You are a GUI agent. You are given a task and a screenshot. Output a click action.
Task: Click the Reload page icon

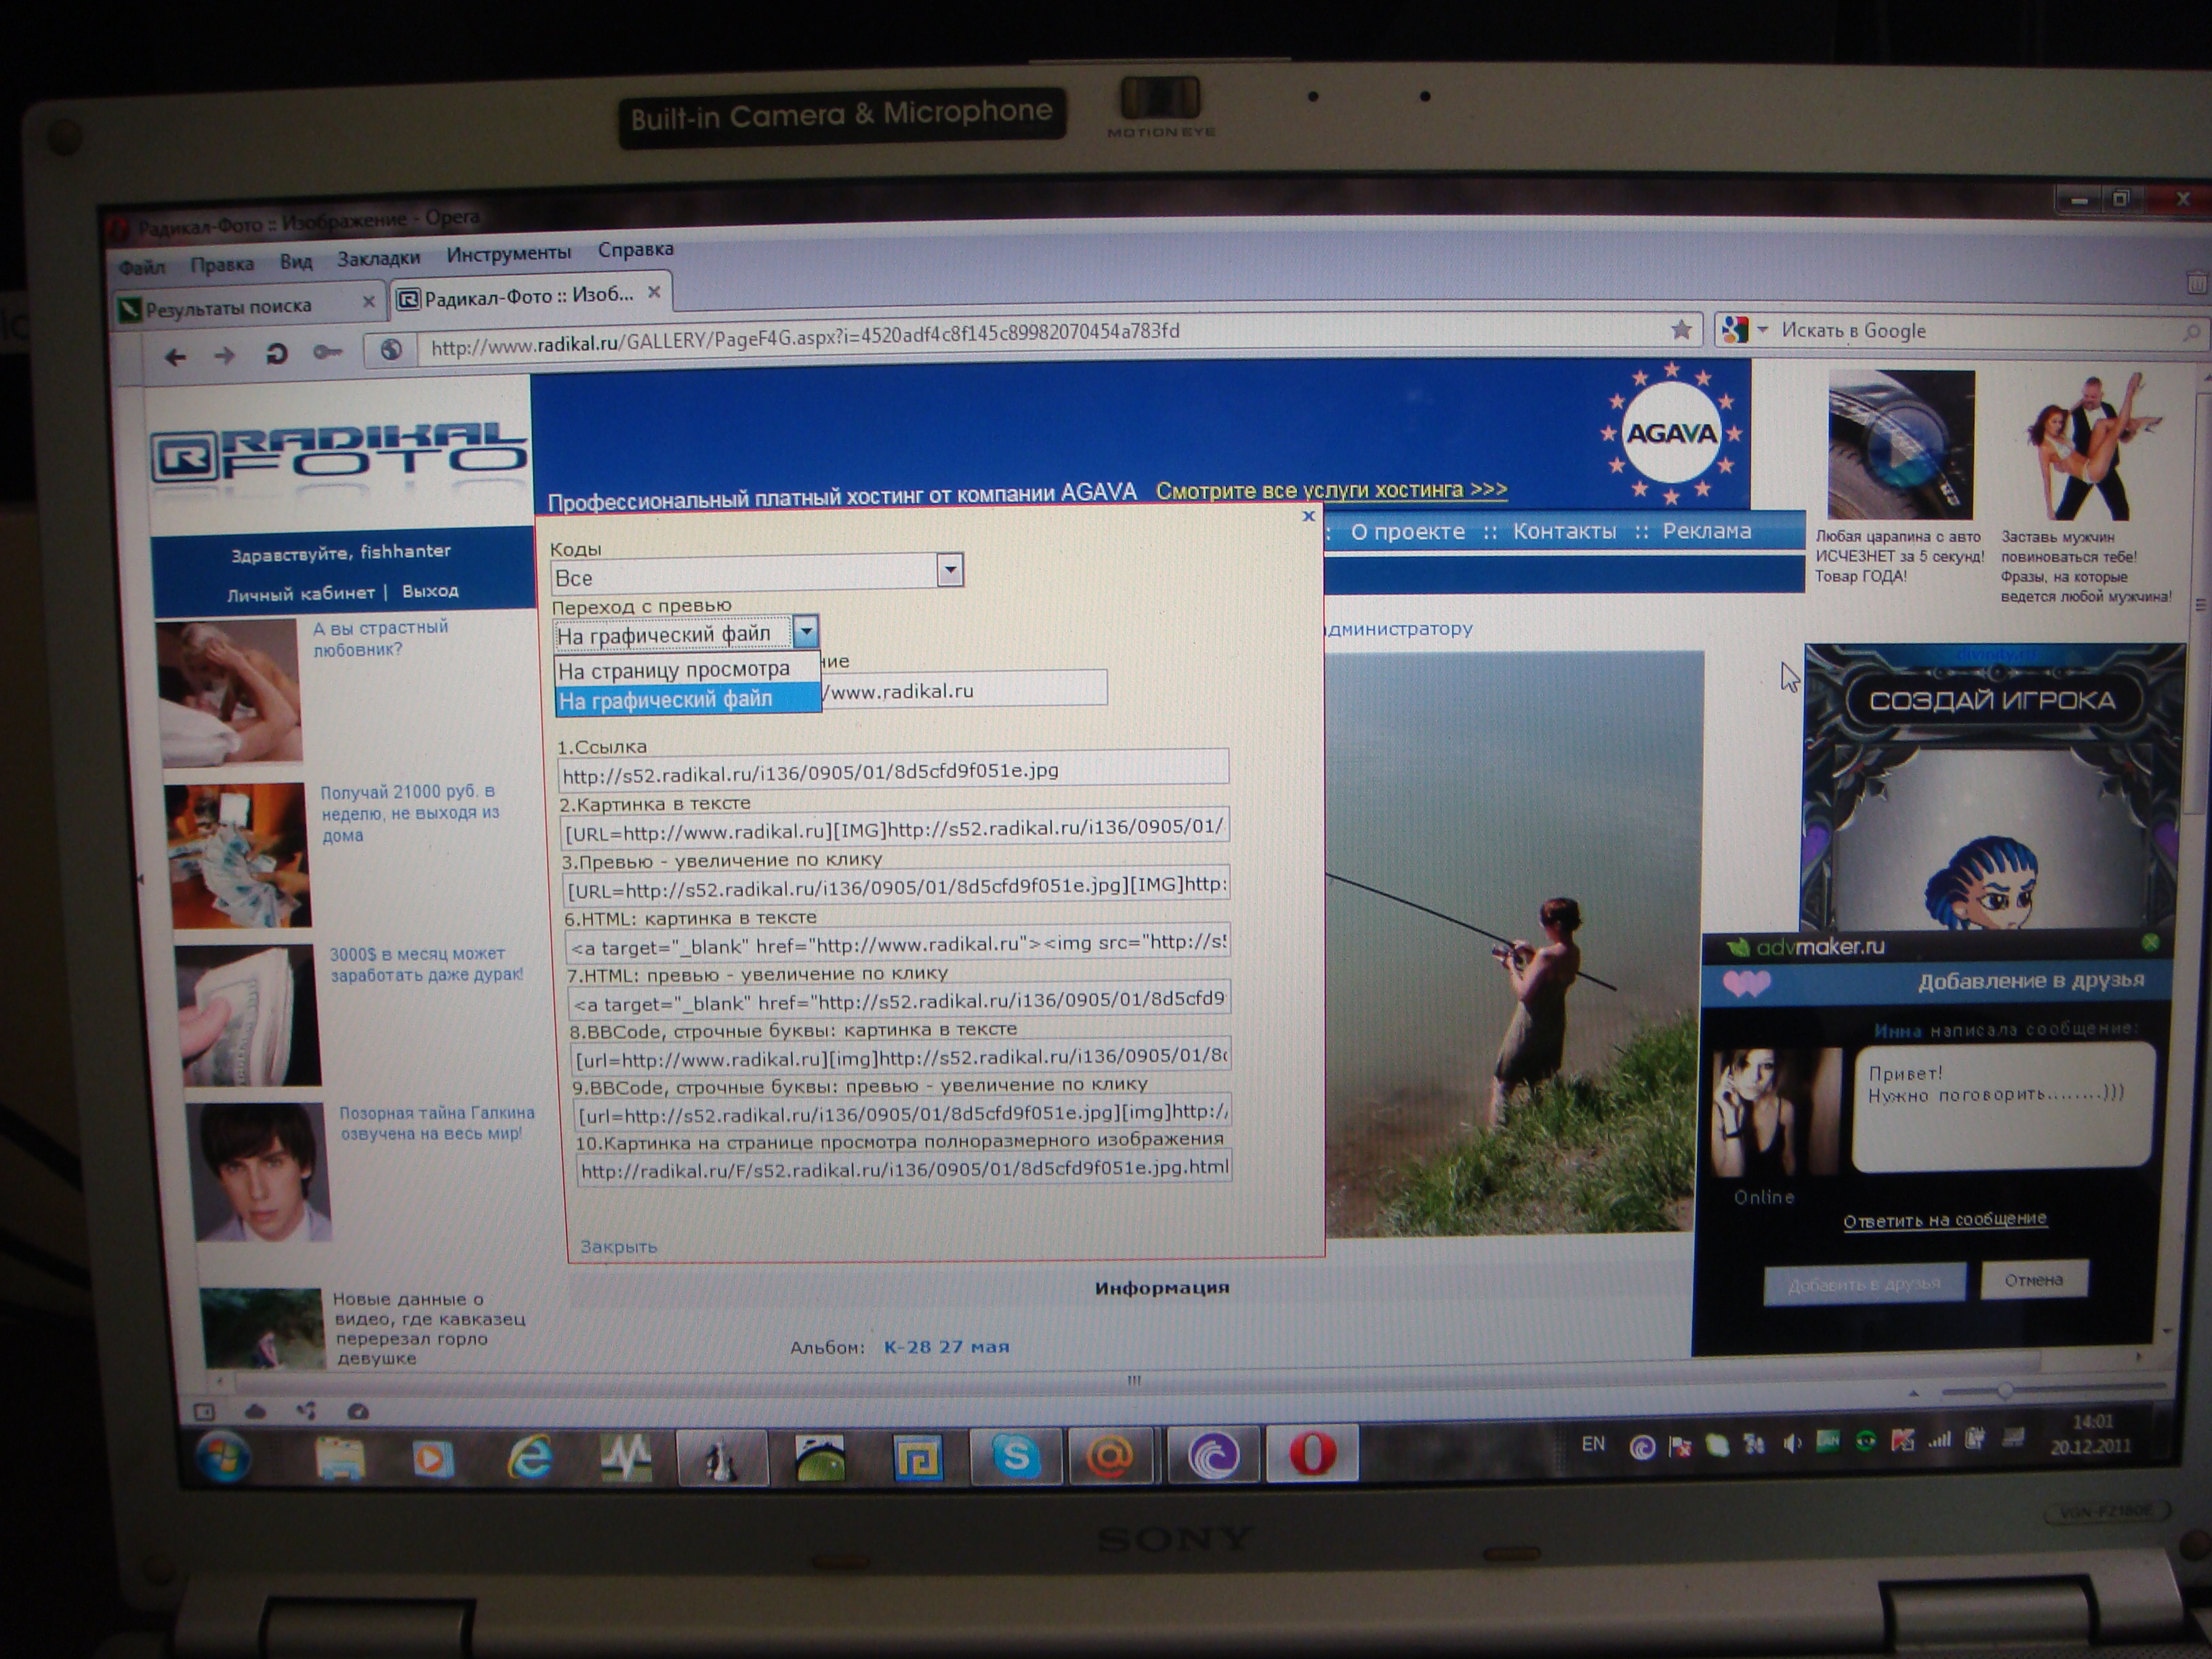coord(276,354)
